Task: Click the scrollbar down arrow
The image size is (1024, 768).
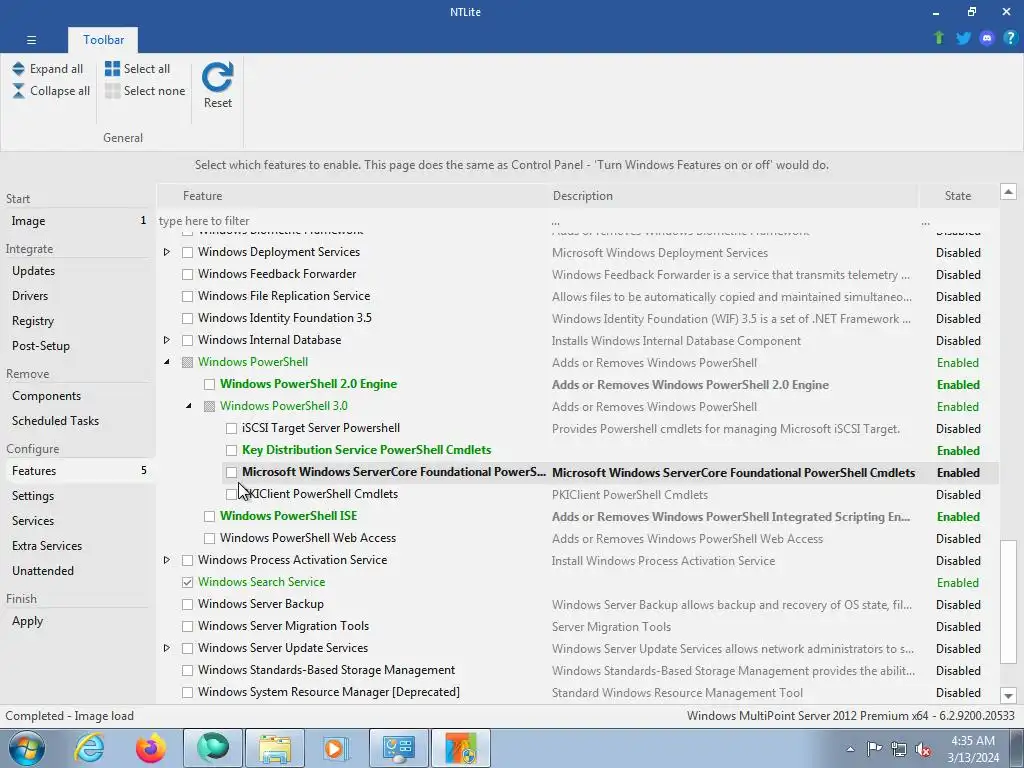Action: point(1008,696)
